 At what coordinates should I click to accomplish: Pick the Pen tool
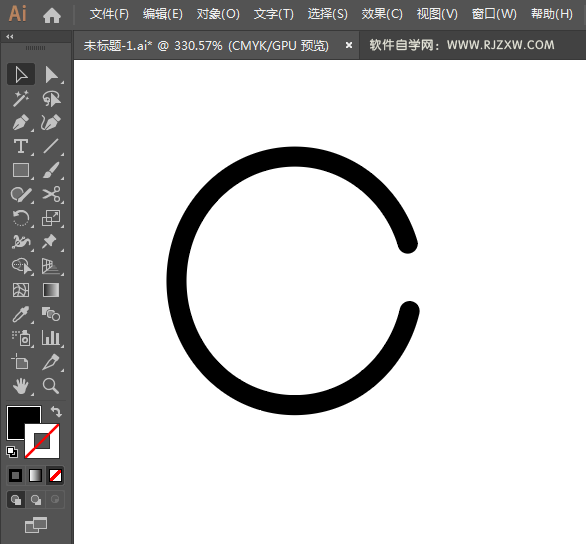pyautogui.click(x=21, y=123)
